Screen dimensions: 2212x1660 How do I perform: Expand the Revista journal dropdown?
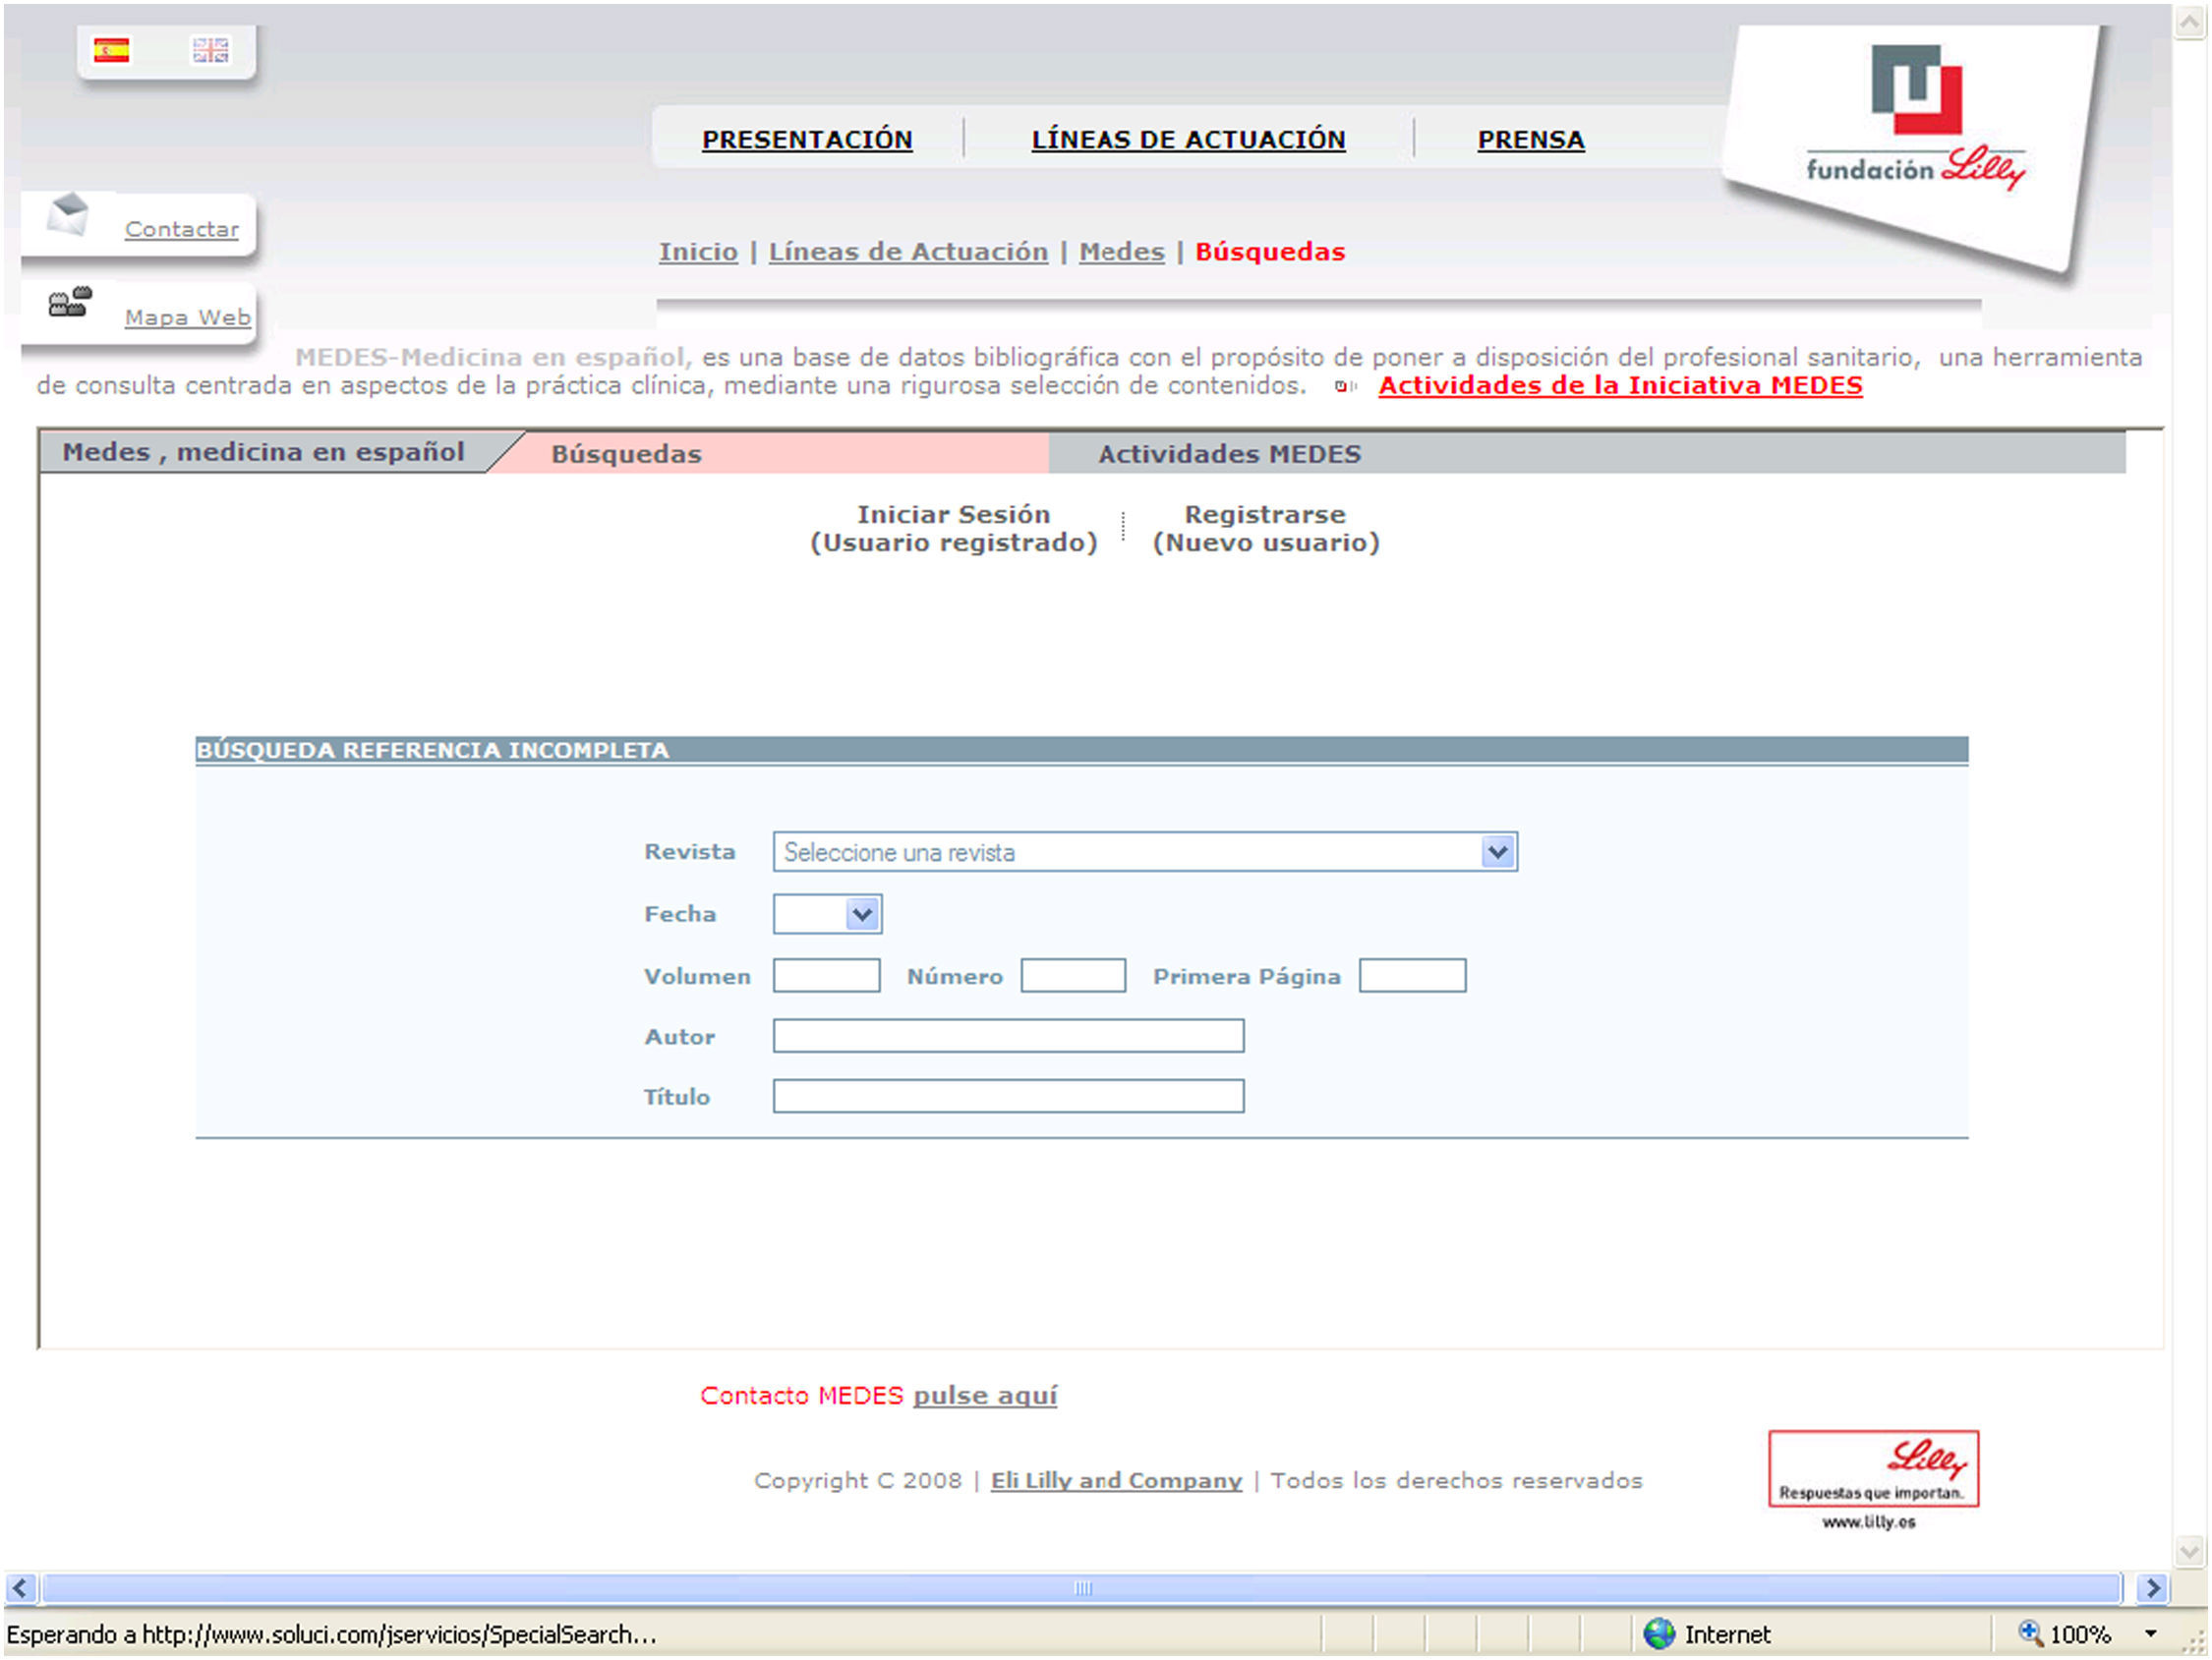coord(1497,852)
